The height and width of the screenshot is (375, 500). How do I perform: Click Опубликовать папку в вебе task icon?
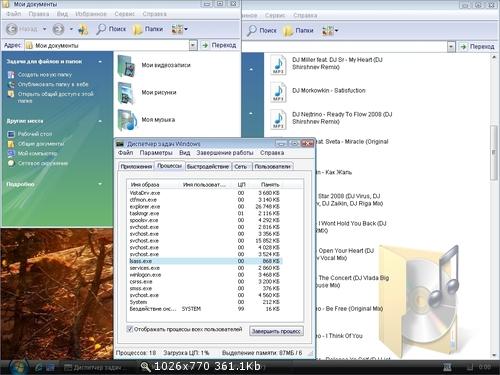coord(11,84)
